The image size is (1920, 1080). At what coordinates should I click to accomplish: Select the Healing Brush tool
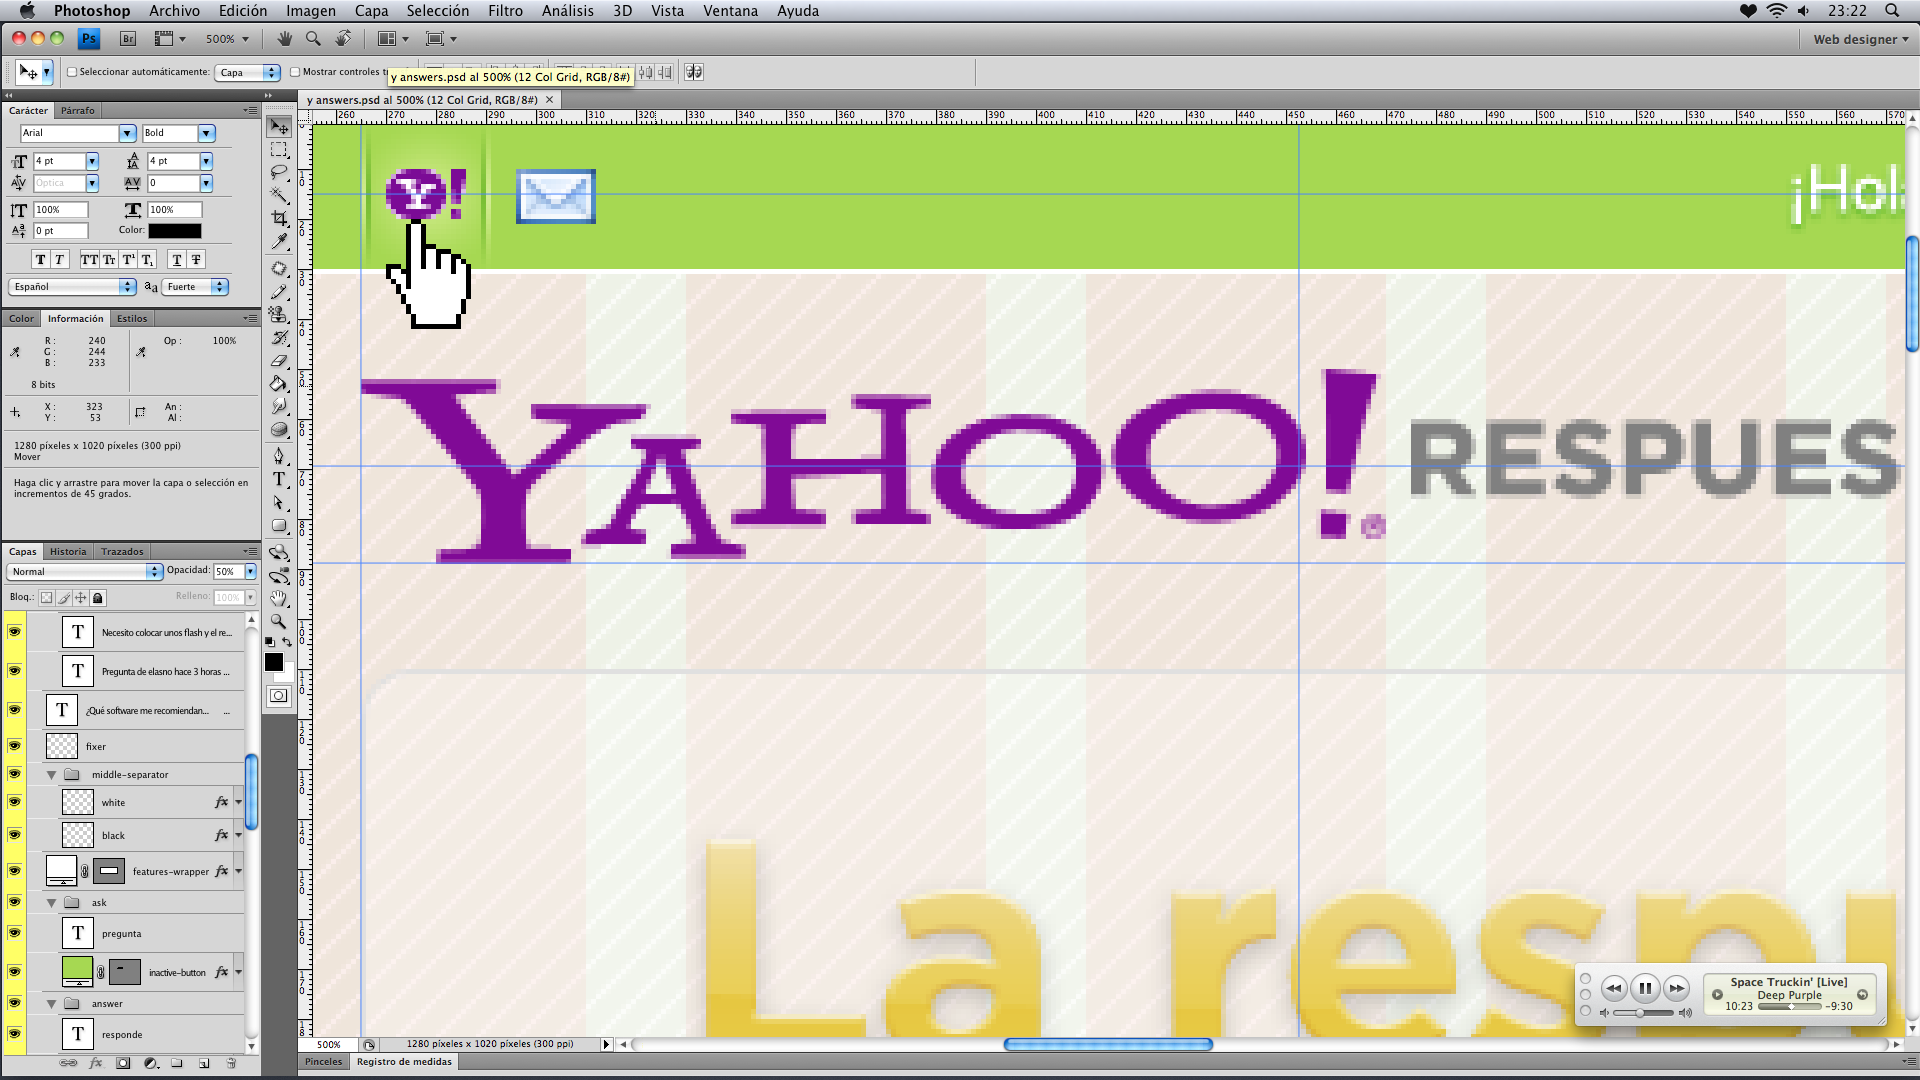pos(279,268)
